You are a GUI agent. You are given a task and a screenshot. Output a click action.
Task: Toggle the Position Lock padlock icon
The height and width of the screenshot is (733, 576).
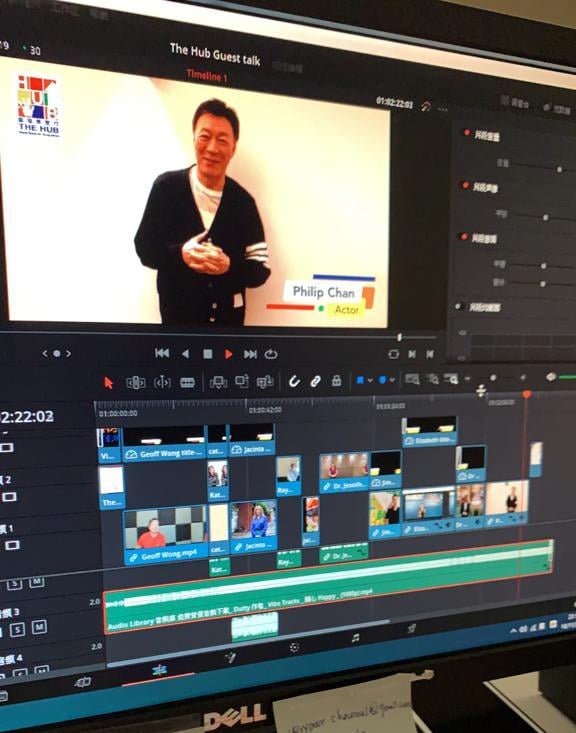336,380
